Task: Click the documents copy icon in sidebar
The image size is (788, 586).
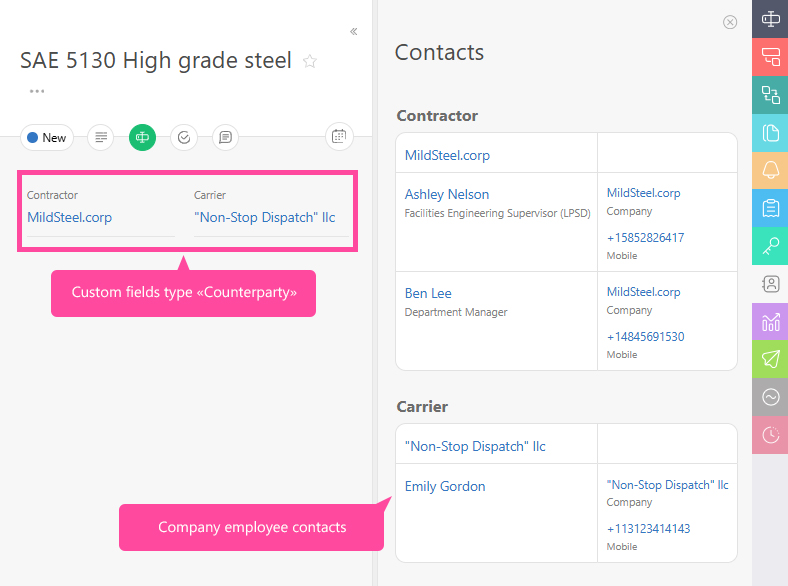Action: point(770,132)
